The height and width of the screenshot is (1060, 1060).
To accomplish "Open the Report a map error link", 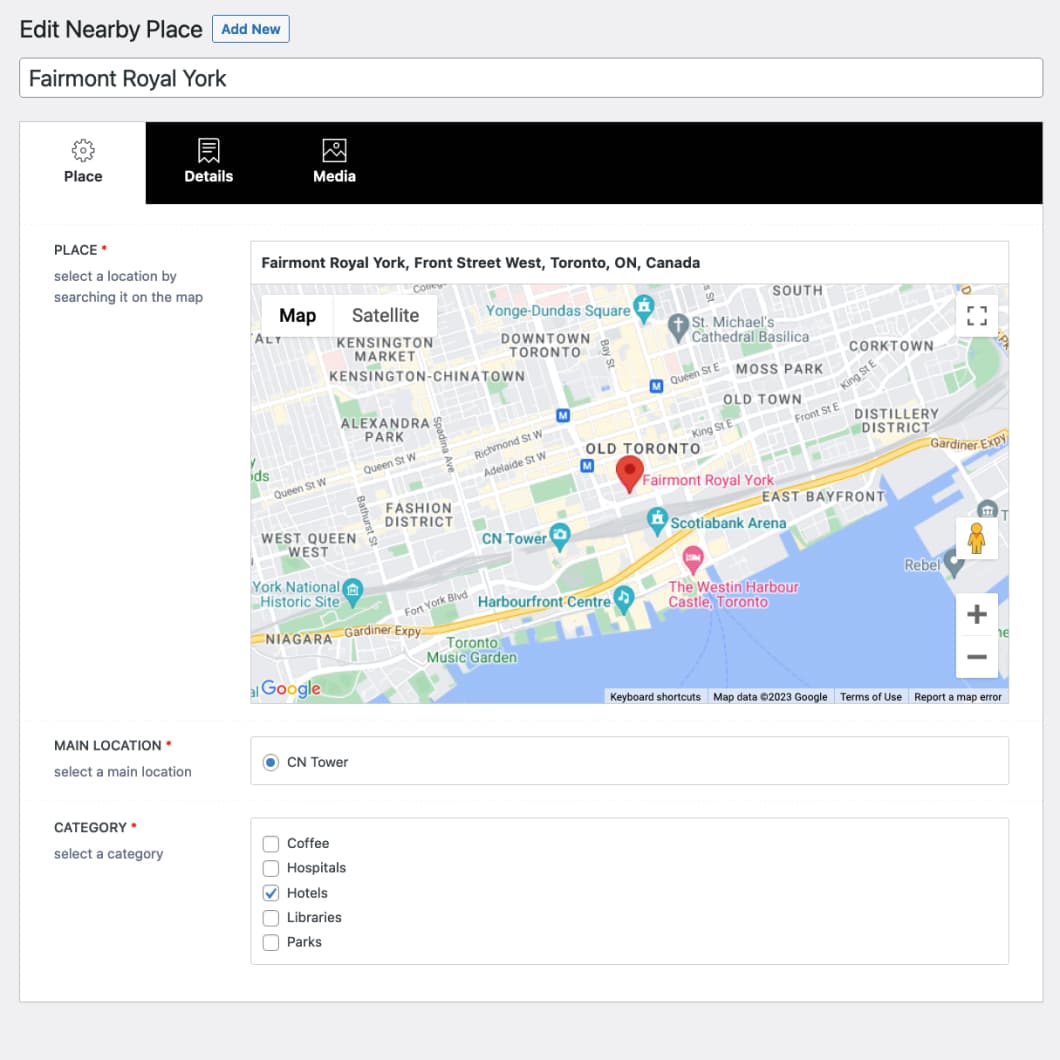I will tap(957, 697).
